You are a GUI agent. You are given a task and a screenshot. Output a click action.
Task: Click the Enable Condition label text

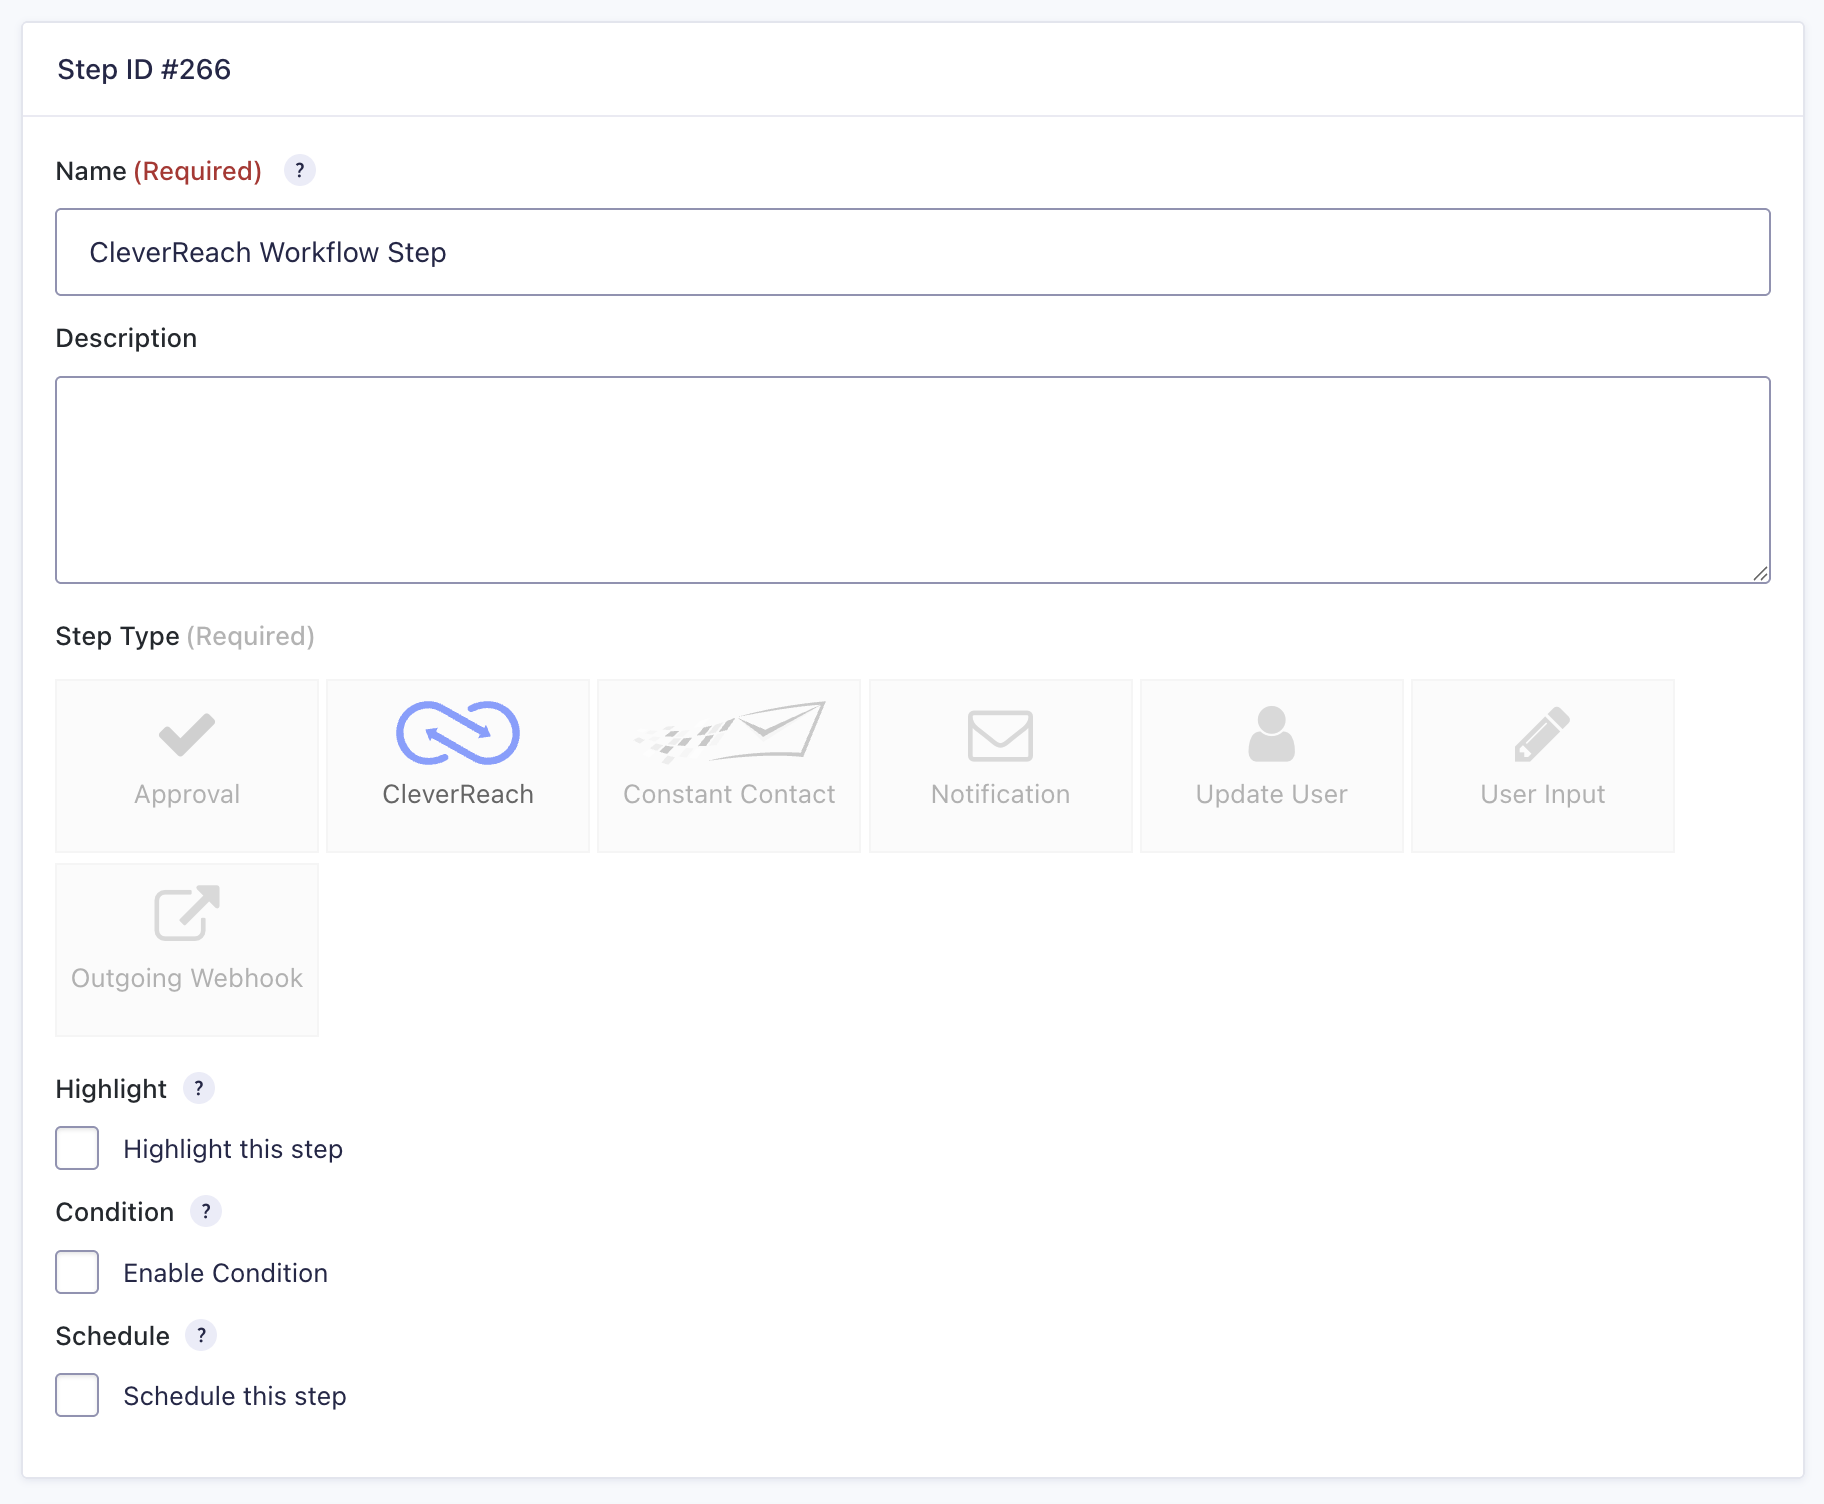click(x=226, y=1273)
